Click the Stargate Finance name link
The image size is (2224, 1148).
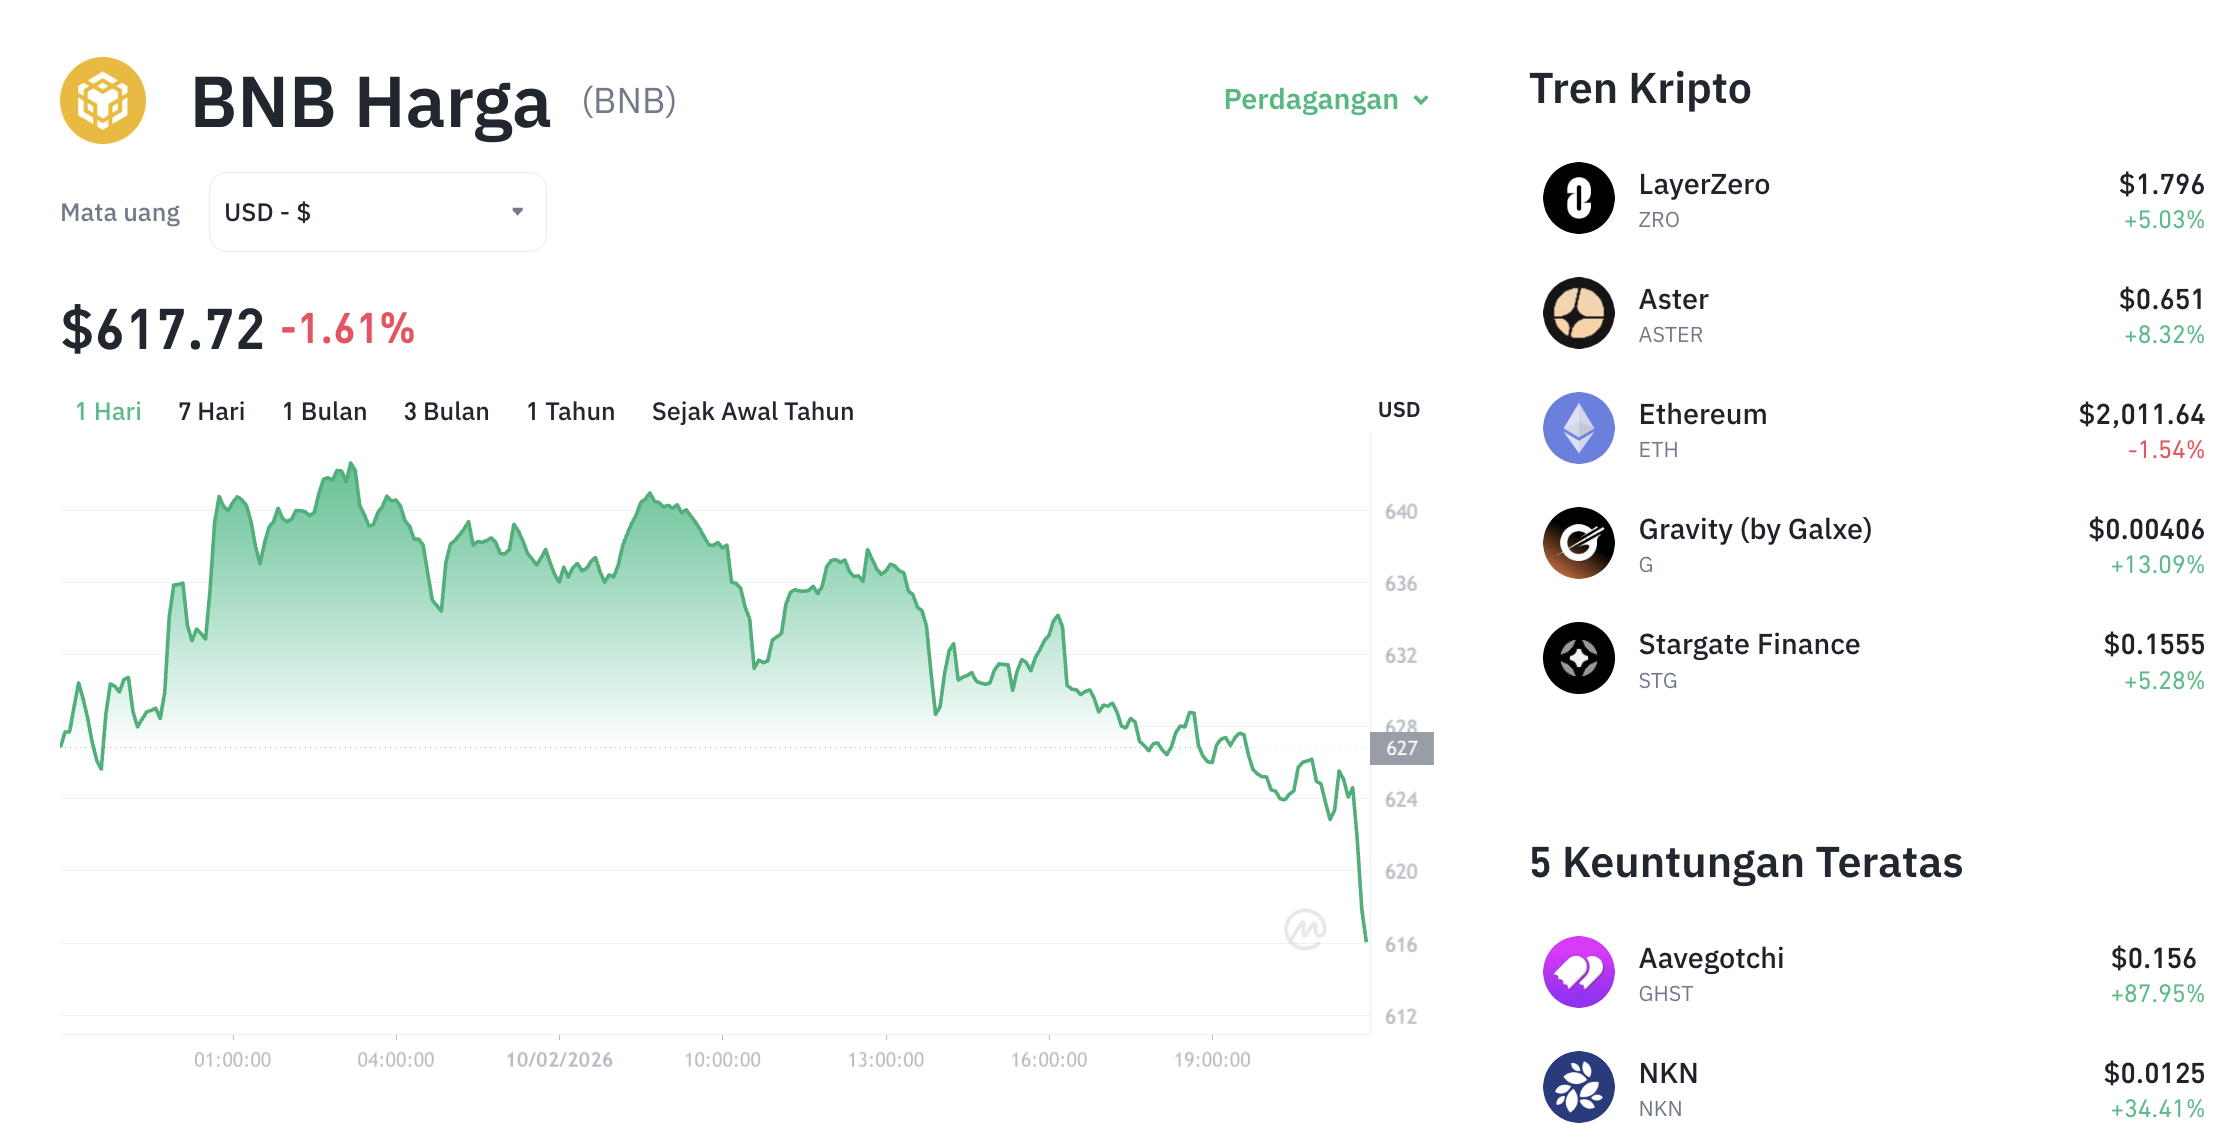pos(1749,644)
